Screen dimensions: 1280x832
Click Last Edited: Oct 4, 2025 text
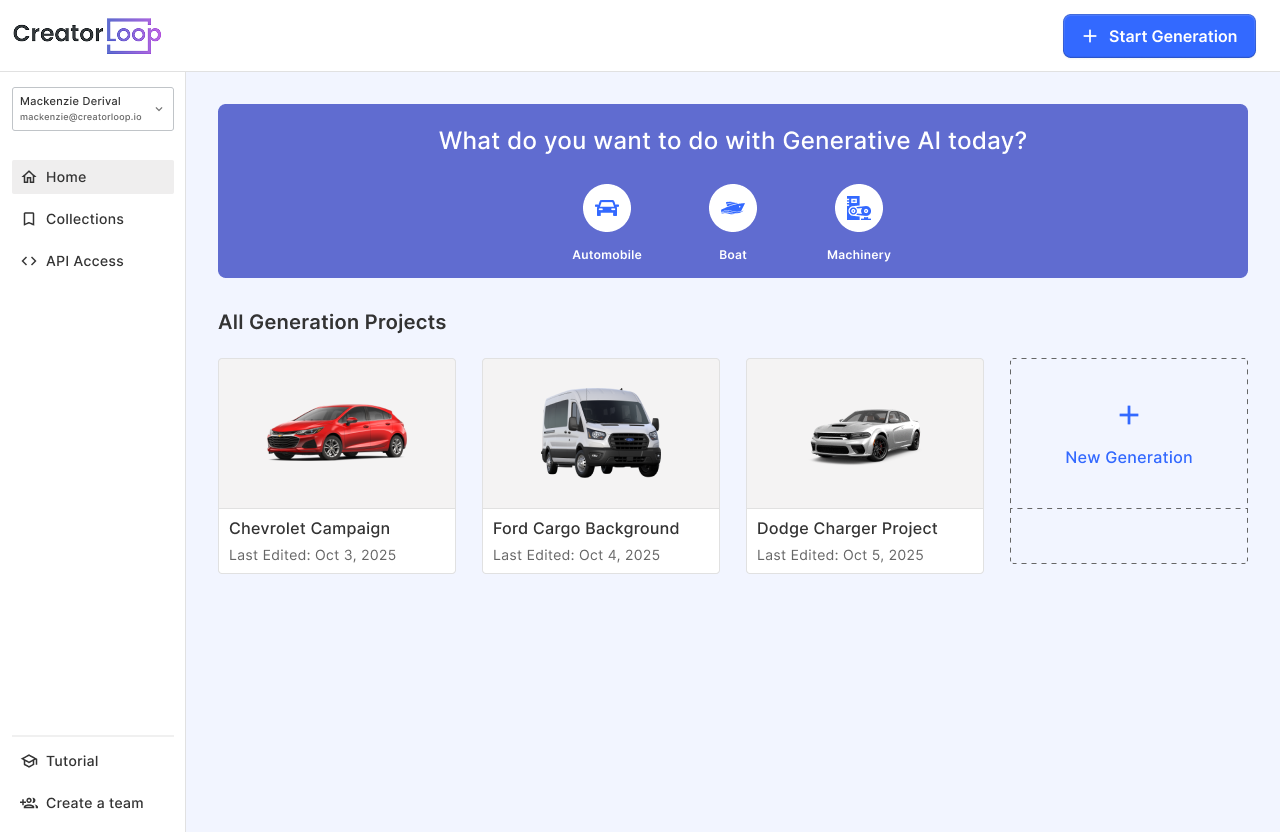576,555
